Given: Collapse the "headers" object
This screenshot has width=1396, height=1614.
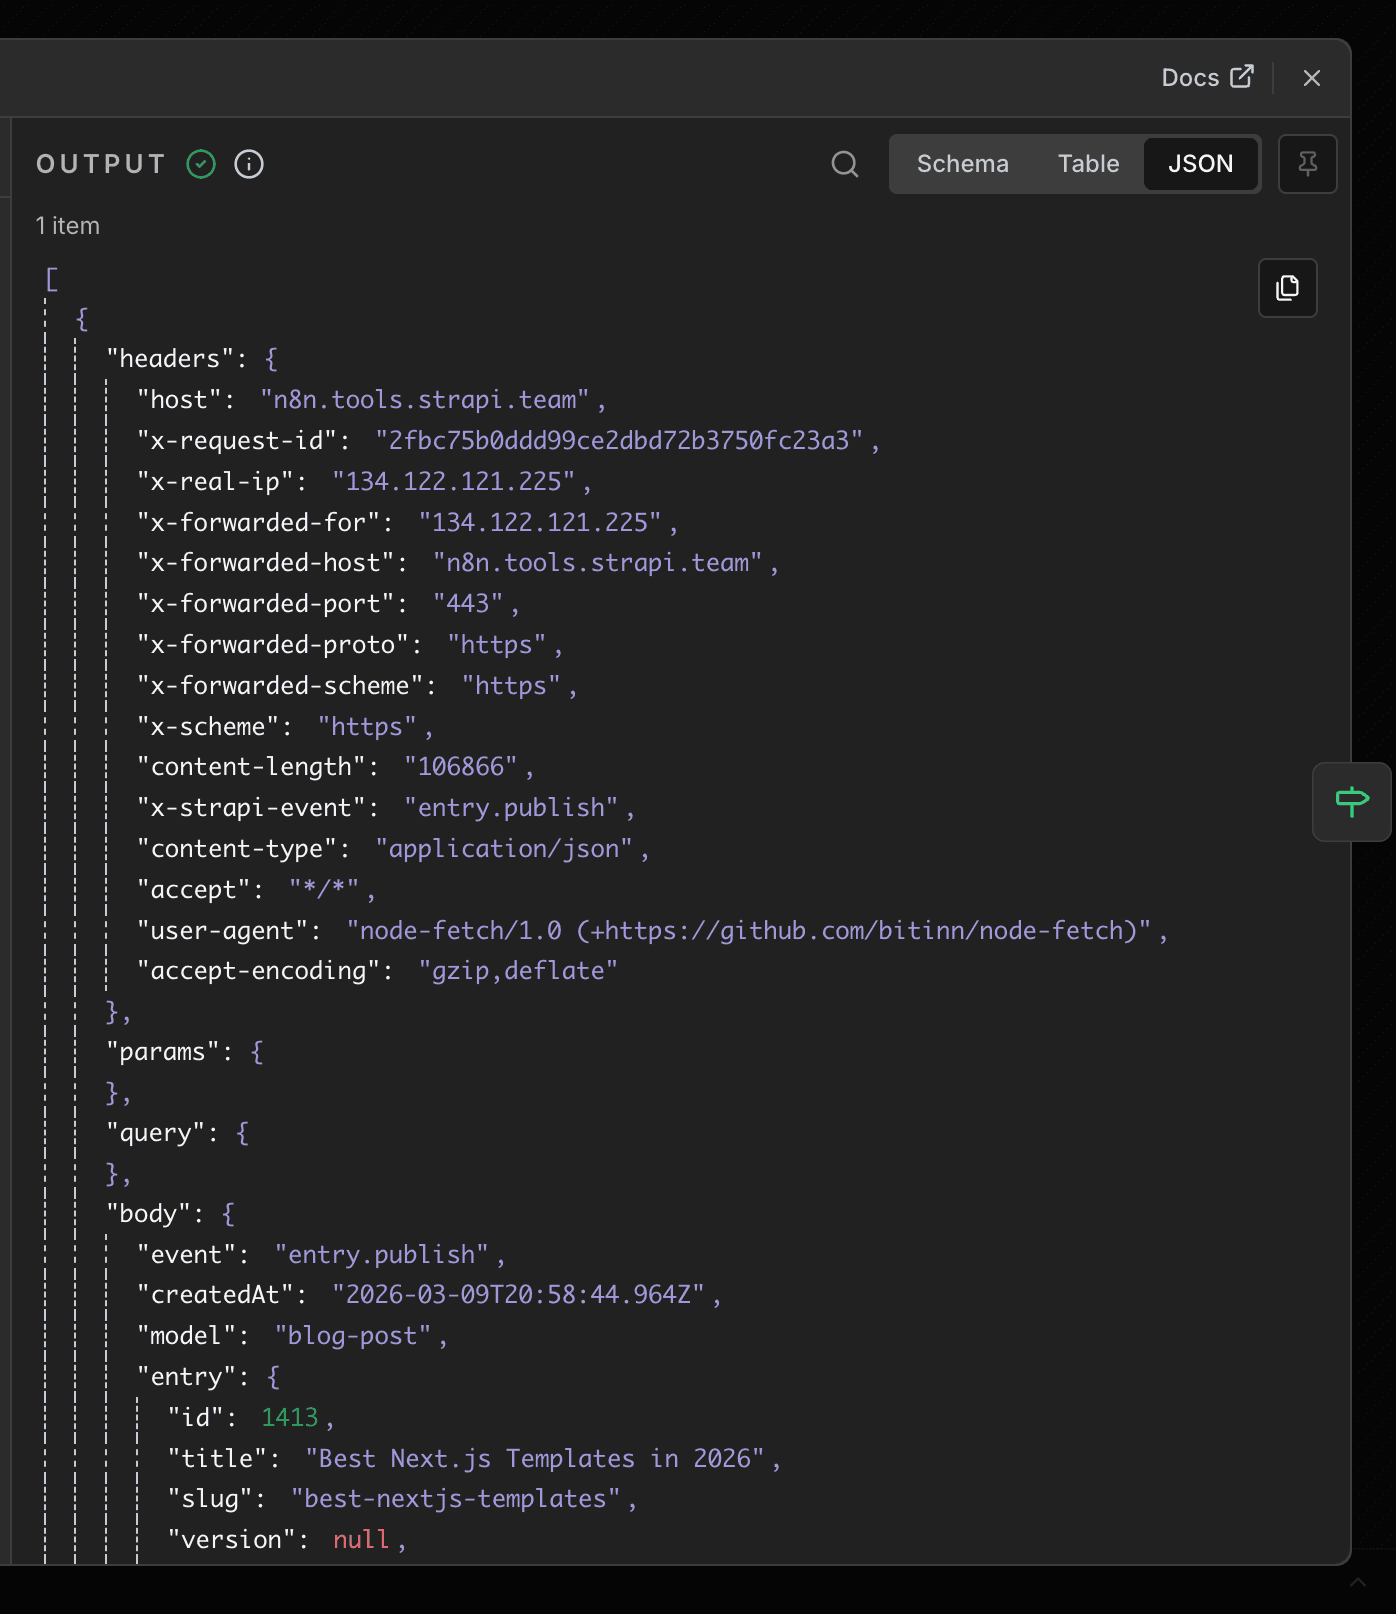Looking at the screenshot, I should click(x=271, y=359).
